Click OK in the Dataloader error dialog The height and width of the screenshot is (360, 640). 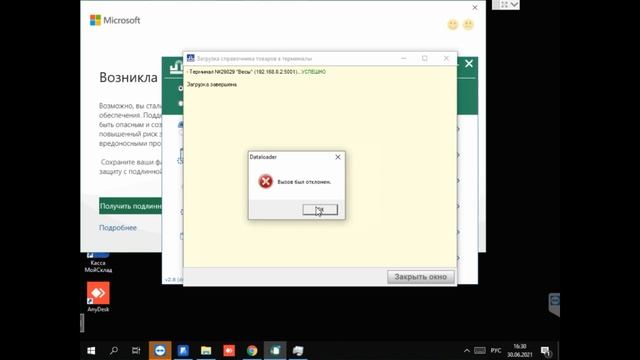coord(320,209)
